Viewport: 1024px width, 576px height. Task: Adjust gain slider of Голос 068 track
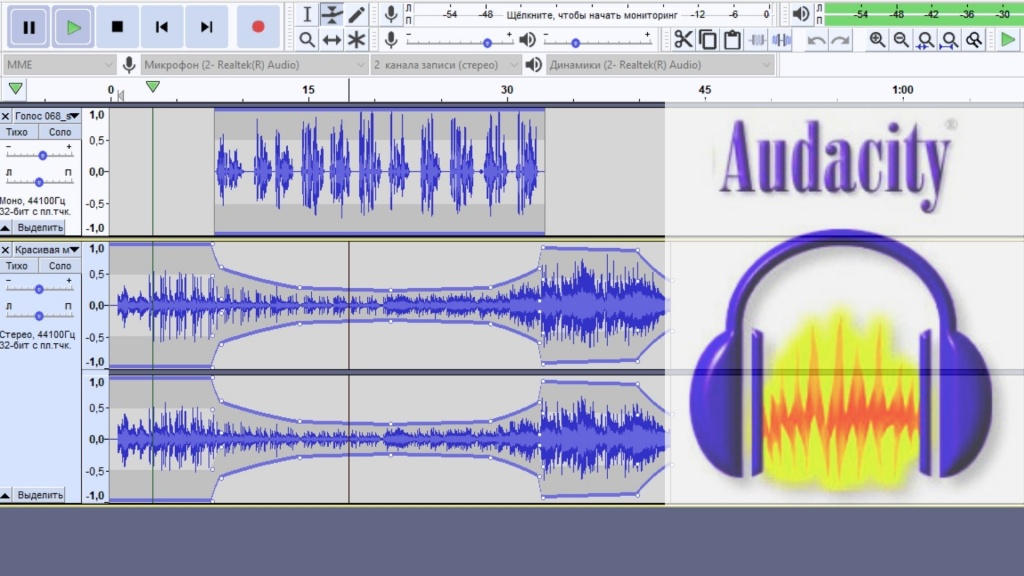(39, 155)
